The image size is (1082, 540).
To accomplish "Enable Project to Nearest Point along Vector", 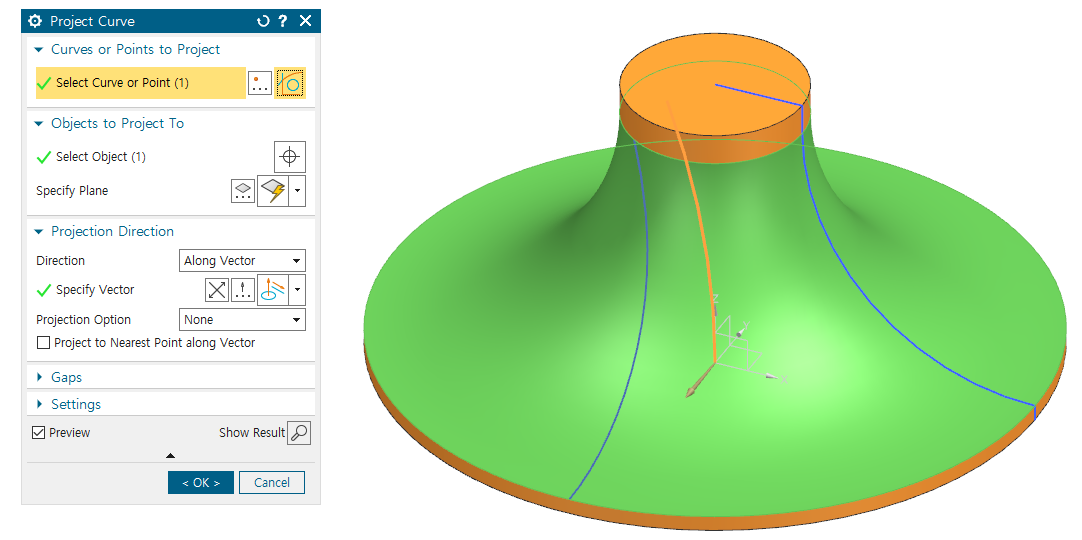I will click(x=43, y=343).
